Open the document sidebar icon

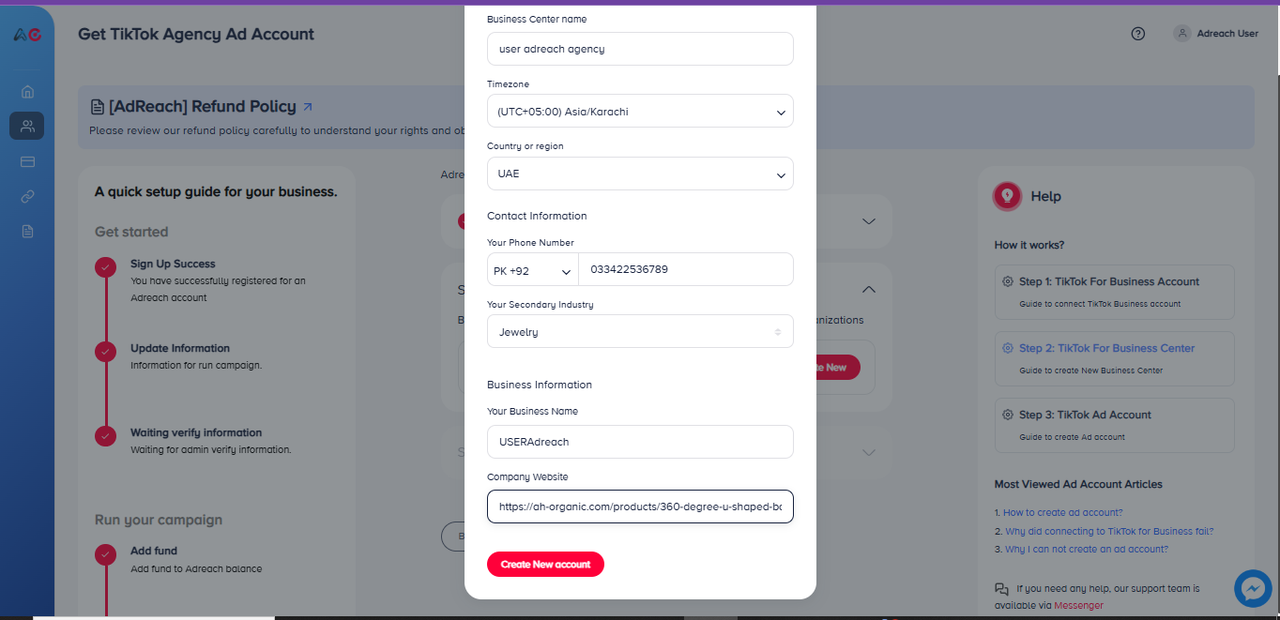pos(27,231)
